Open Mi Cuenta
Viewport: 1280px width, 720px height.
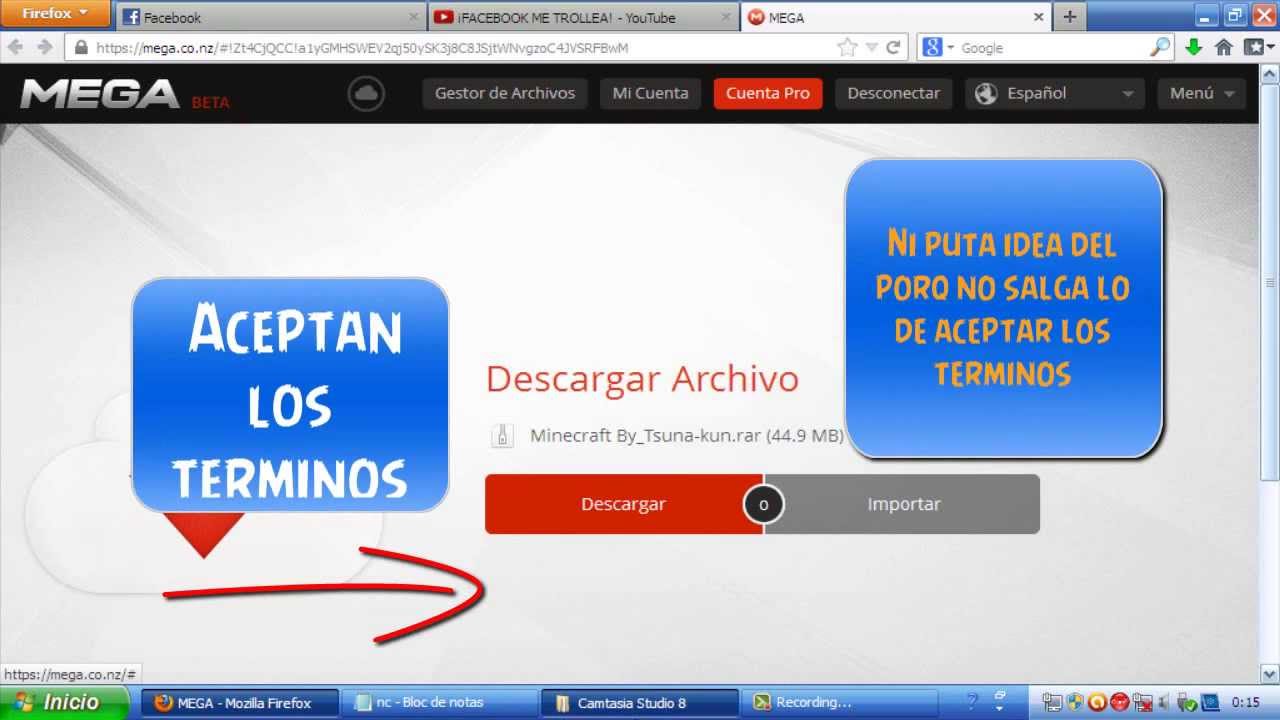(650, 93)
